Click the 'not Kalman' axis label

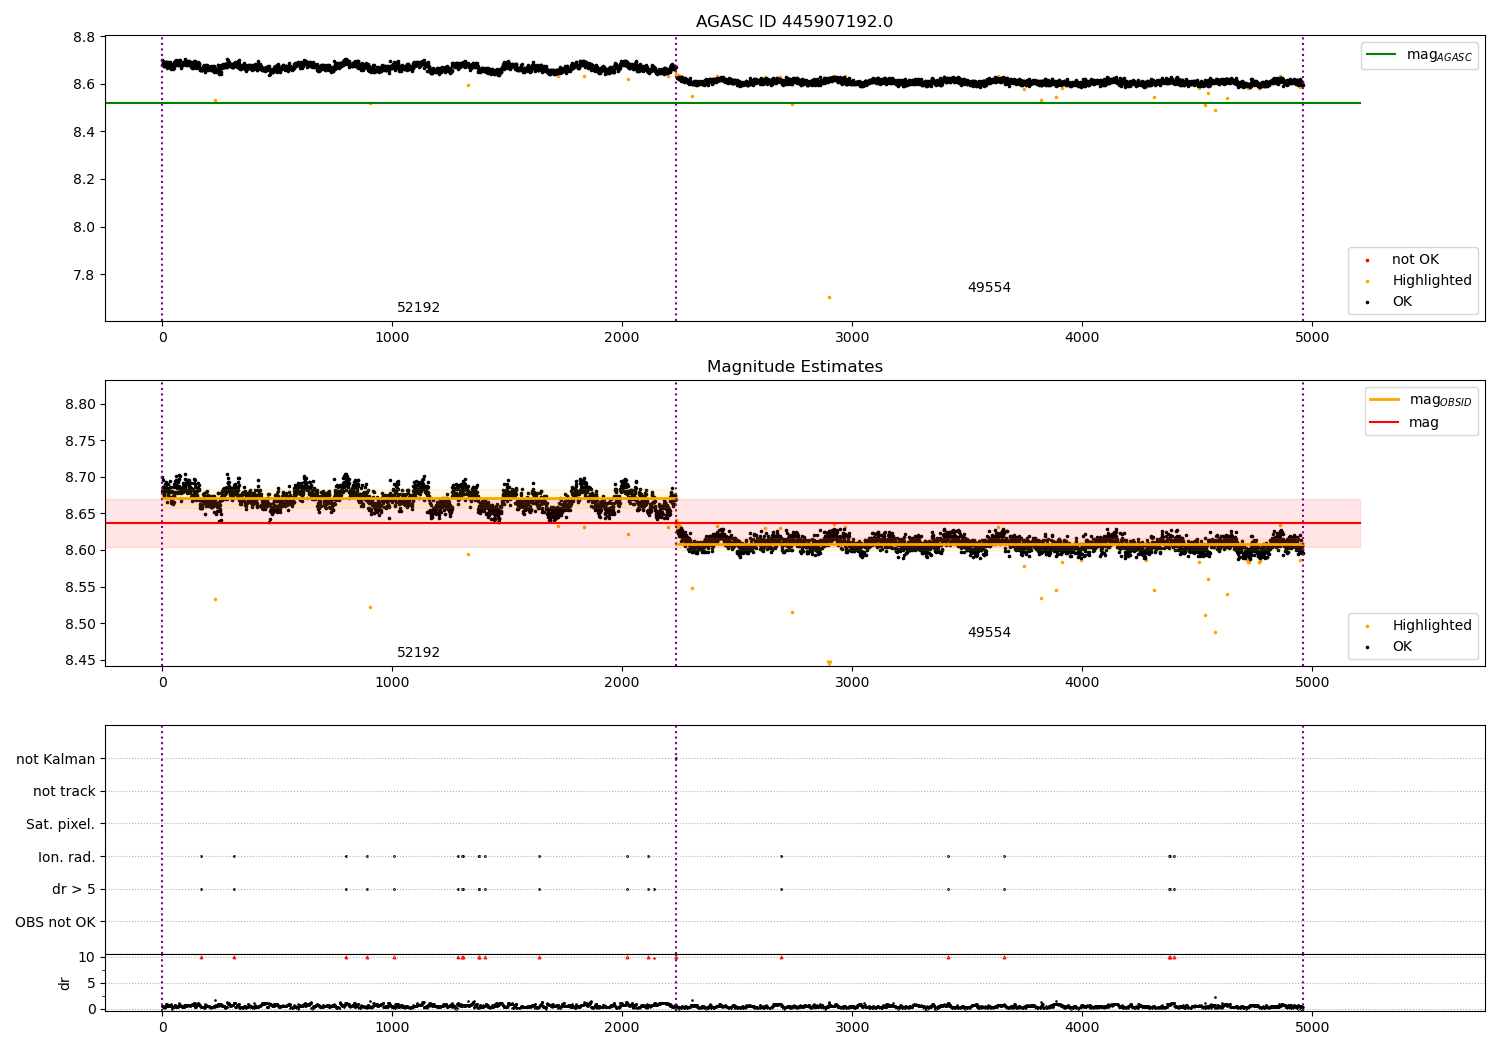pos(56,760)
